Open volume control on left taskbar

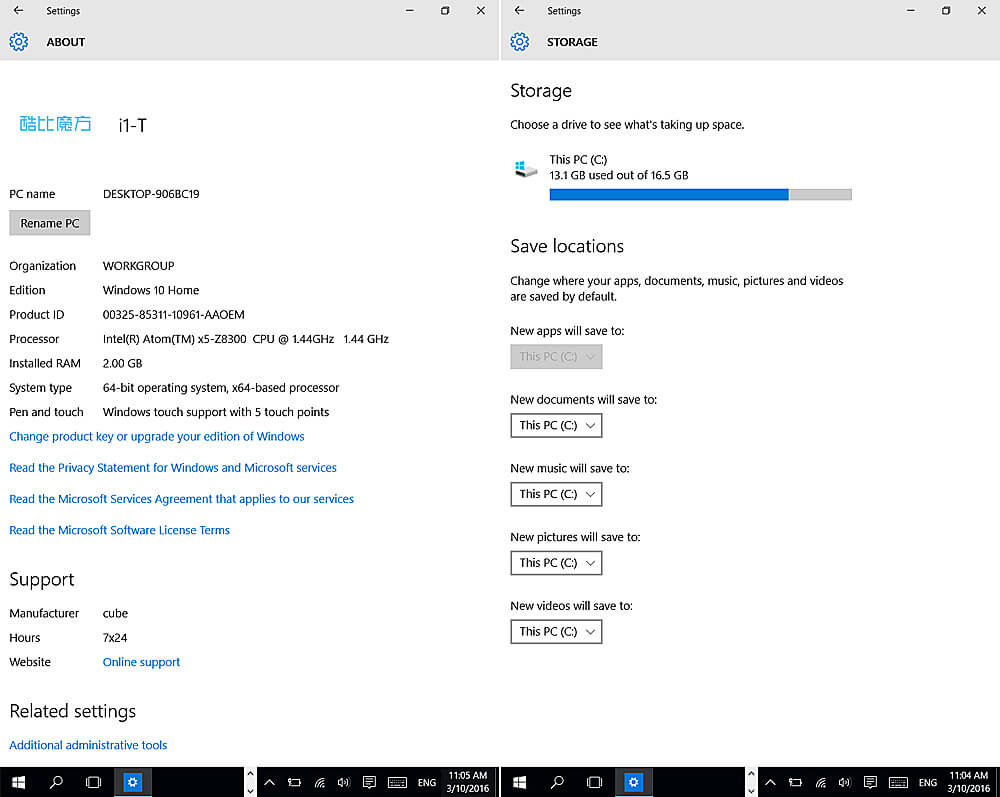[x=344, y=782]
